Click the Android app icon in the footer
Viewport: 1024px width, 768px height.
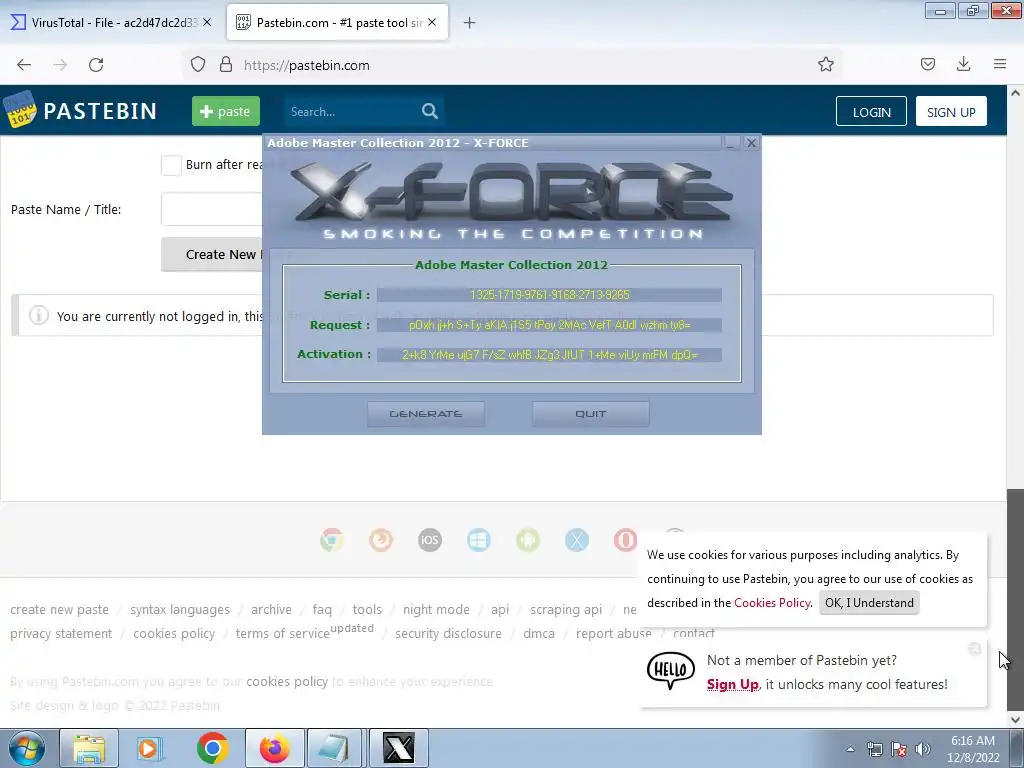point(528,540)
